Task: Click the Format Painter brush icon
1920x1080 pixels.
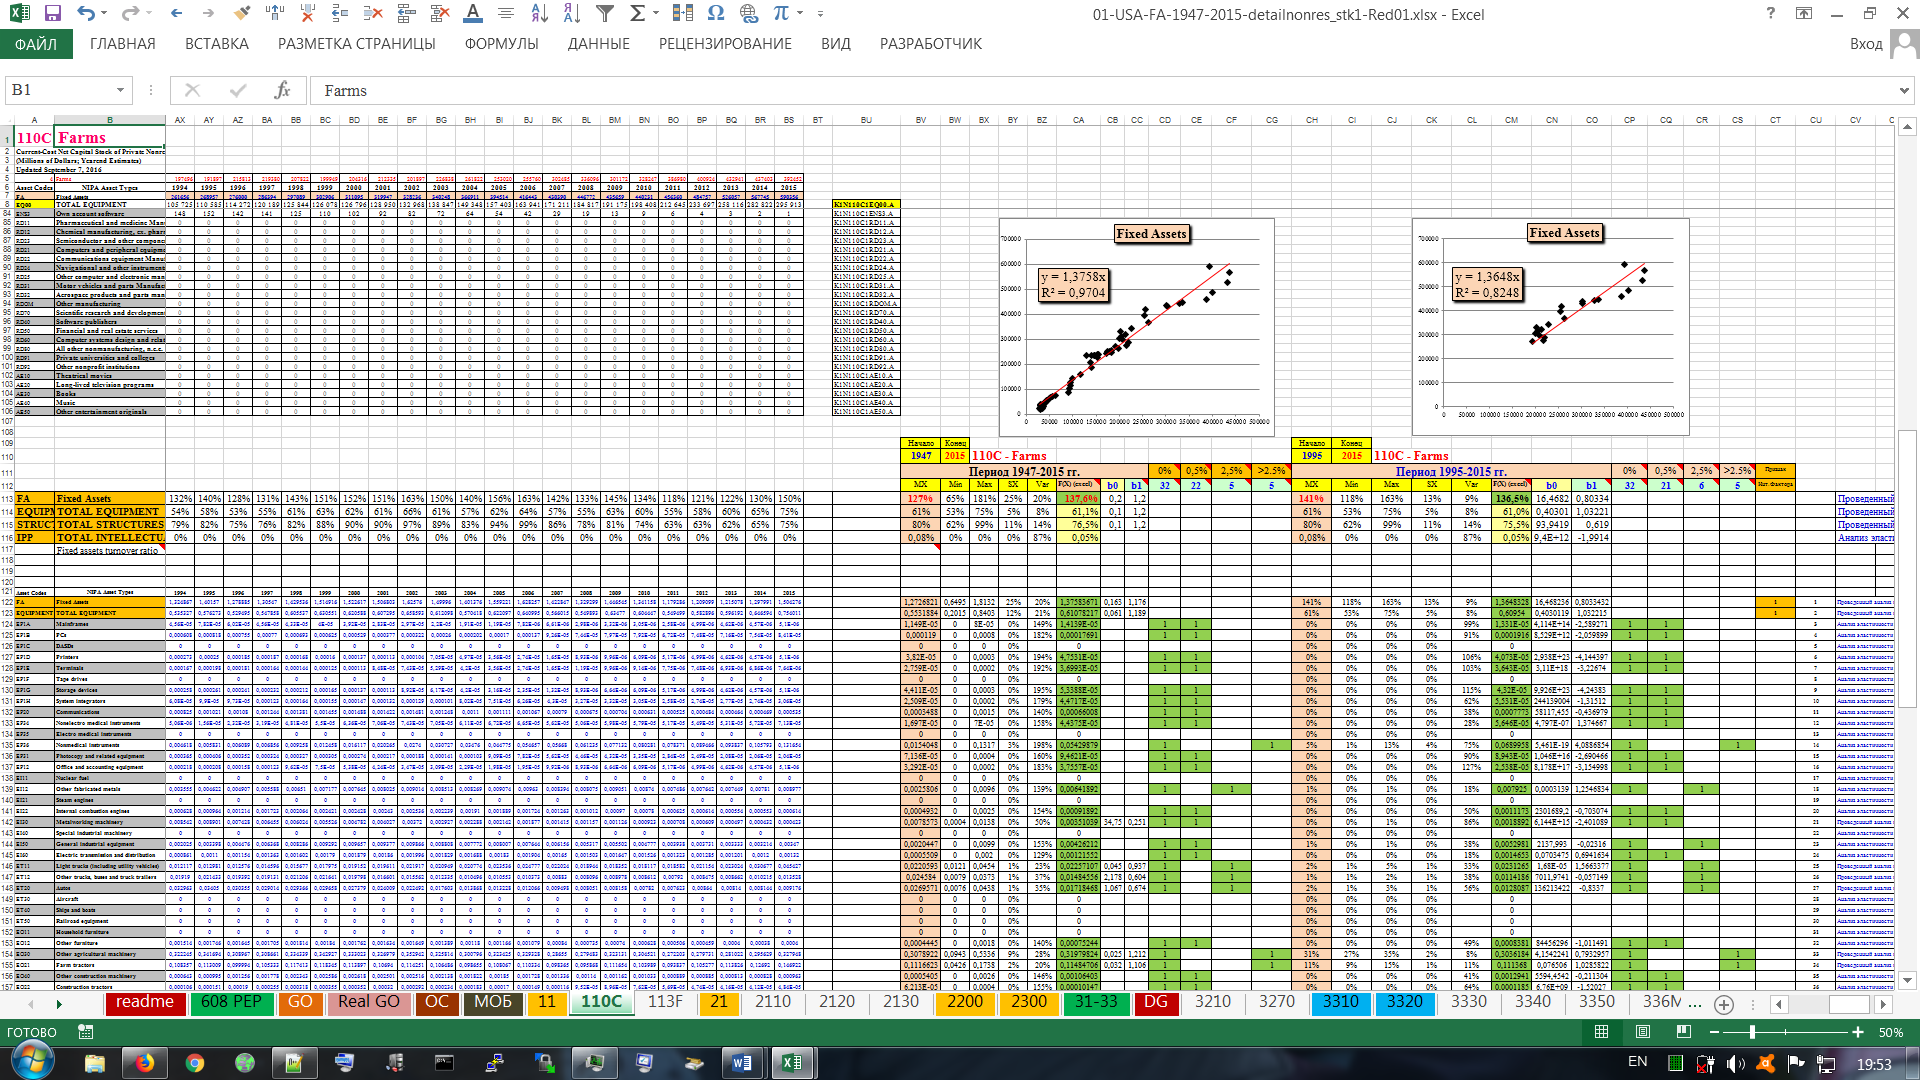Action: pyautogui.click(x=241, y=14)
